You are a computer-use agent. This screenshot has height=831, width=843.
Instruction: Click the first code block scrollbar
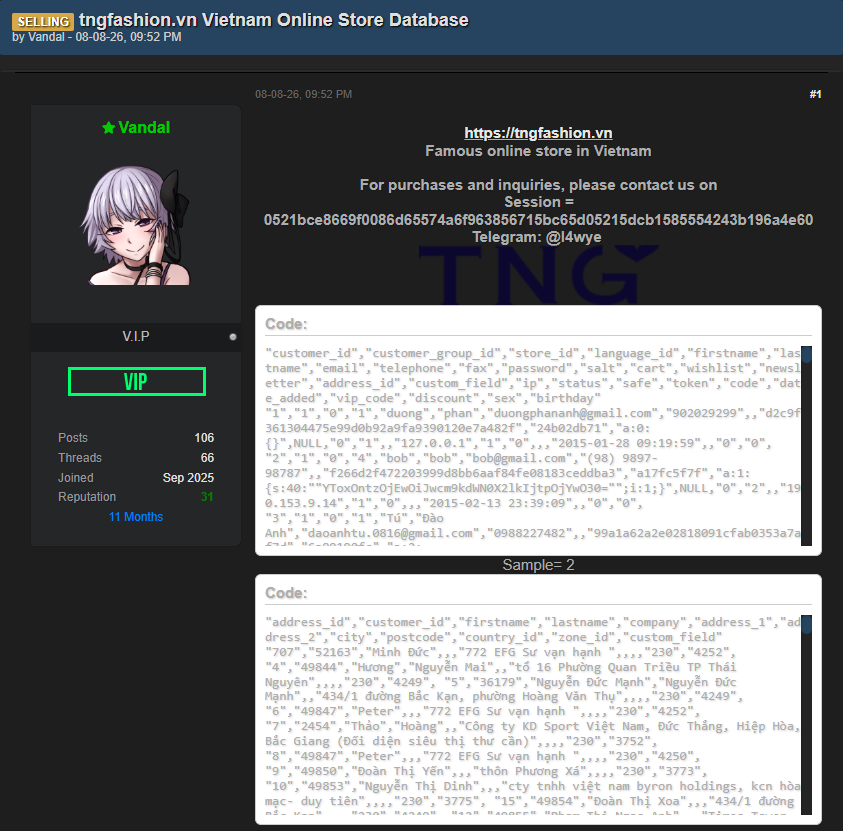tap(806, 446)
